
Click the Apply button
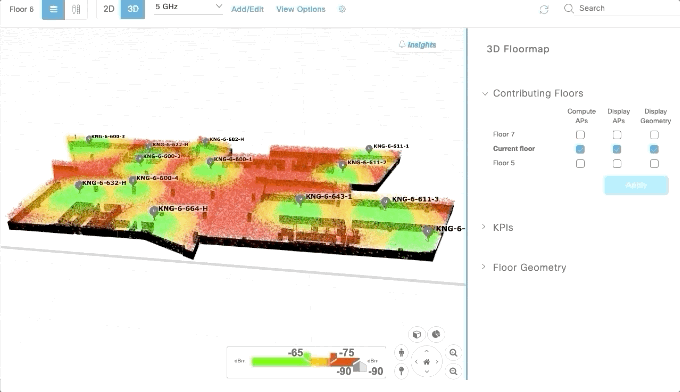point(636,185)
